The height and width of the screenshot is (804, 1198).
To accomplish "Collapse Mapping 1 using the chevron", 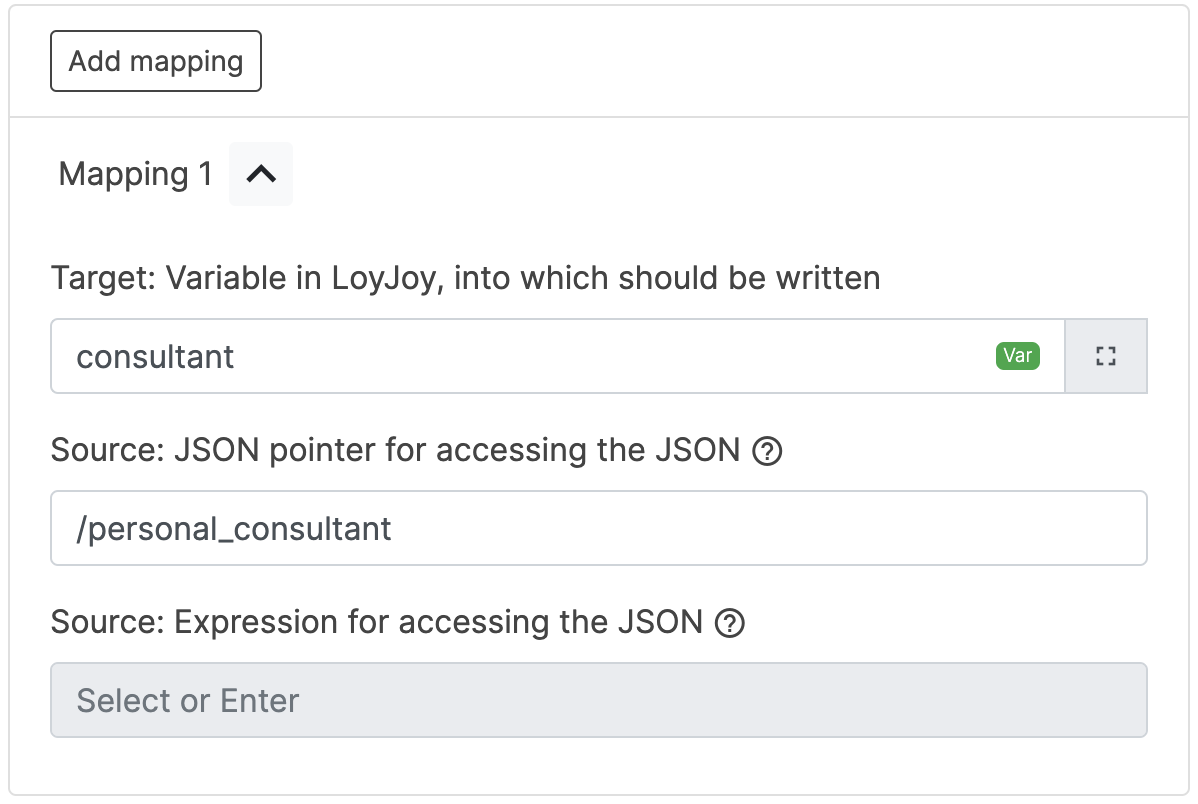I will point(261,174).
